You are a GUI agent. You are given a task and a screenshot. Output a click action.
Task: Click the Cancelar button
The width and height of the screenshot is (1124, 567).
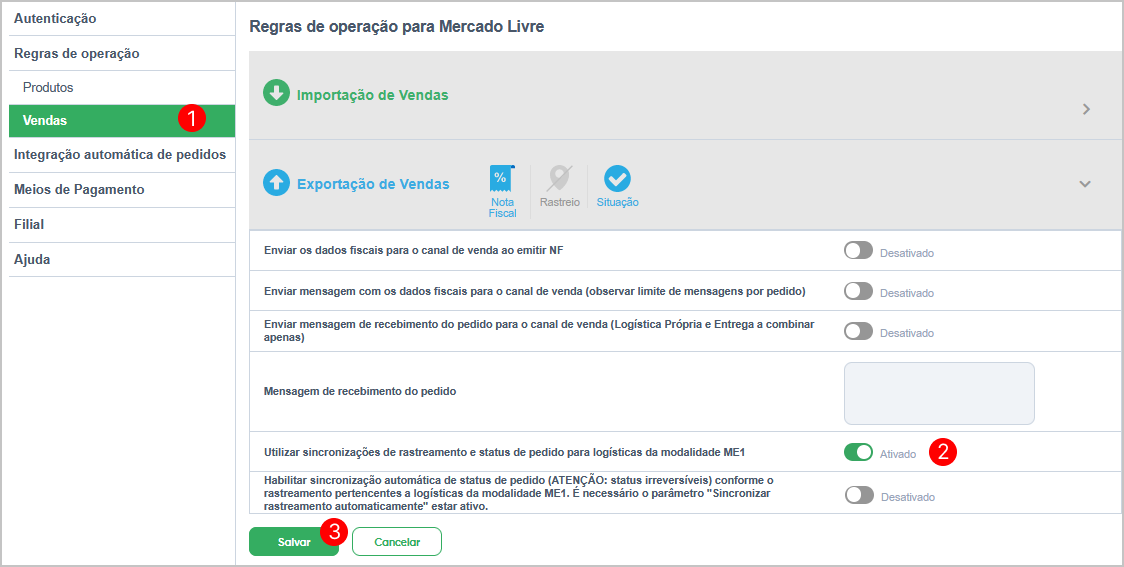(x=397, y=543)
